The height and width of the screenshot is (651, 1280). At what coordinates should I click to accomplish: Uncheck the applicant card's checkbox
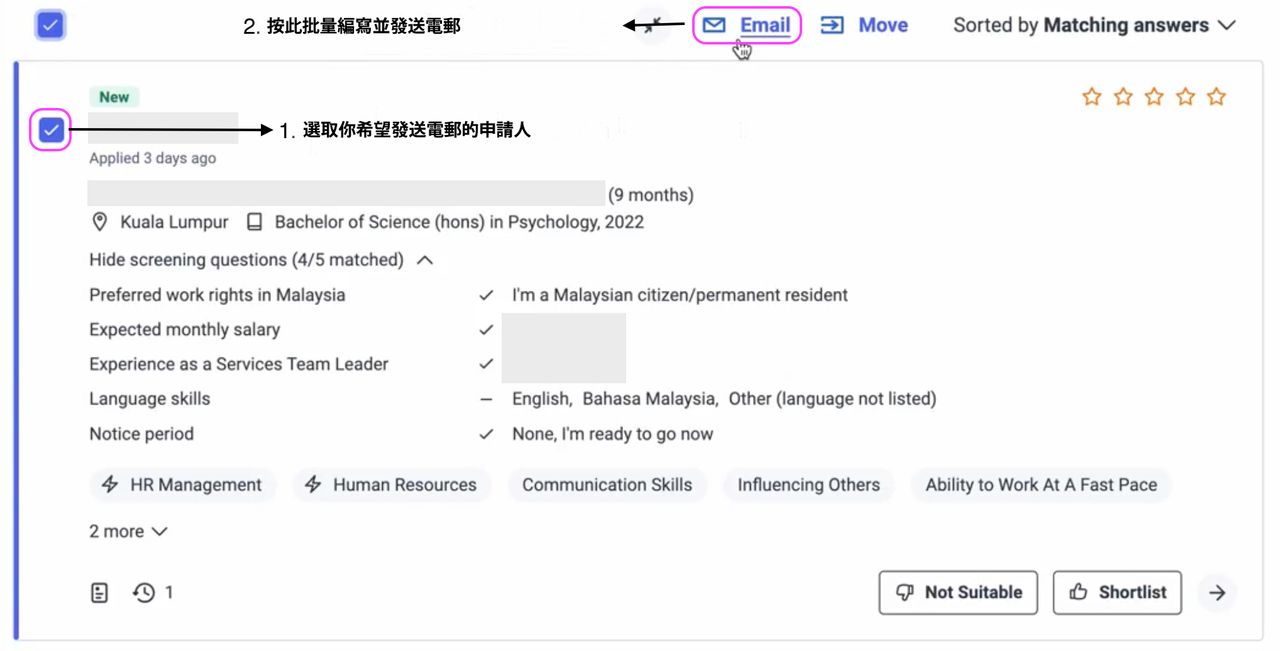coord(51,130)
